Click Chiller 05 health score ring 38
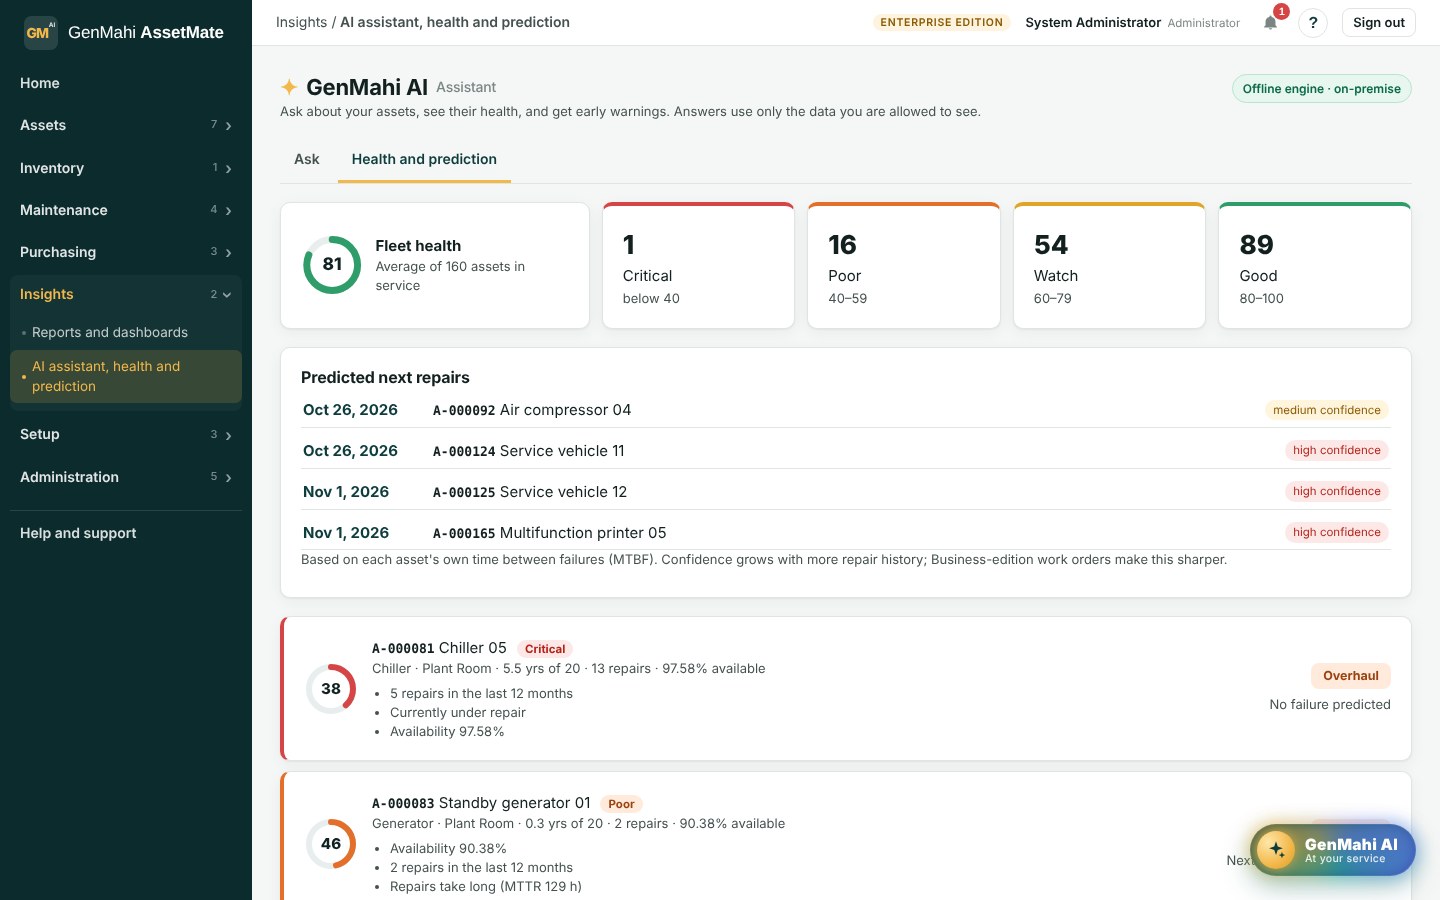 point(331,689)
